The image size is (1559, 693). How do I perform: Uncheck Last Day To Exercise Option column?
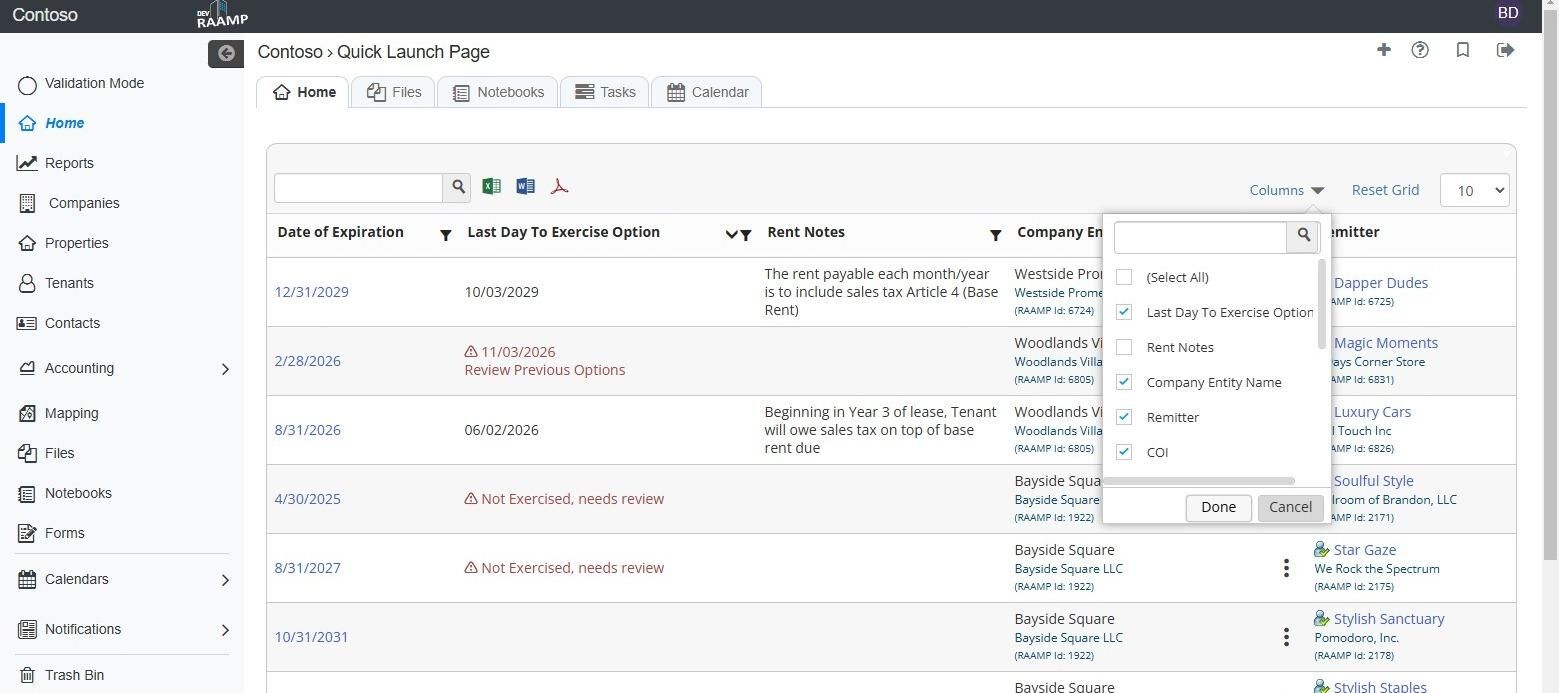1124,312
